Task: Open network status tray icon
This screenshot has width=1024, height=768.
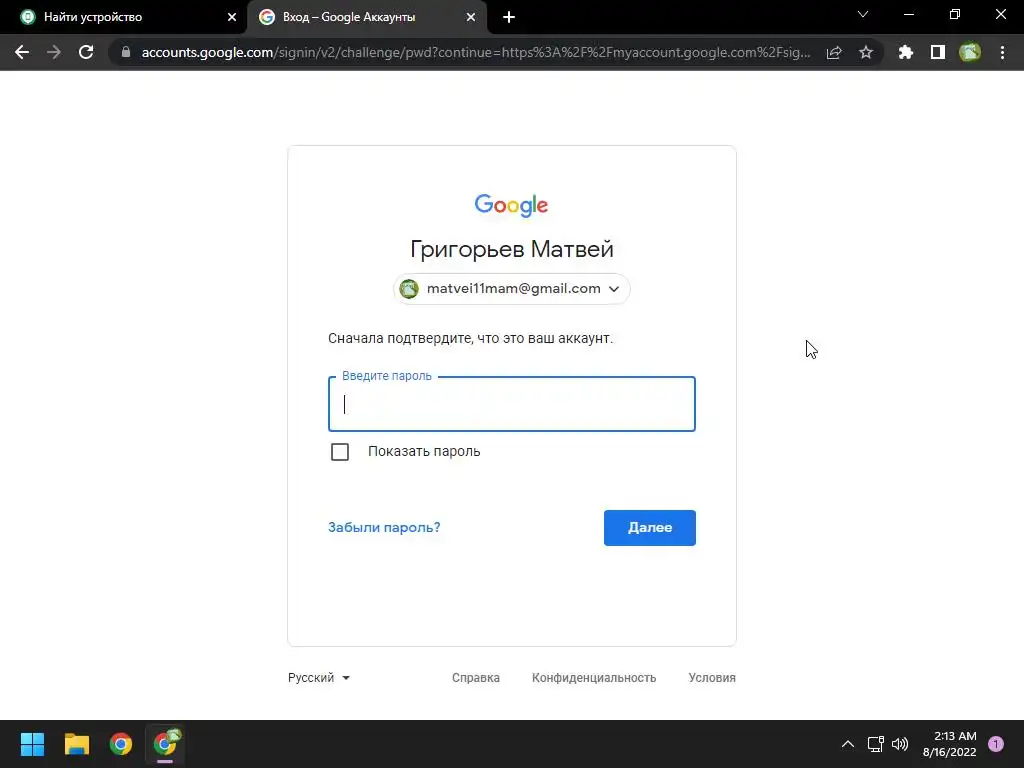Action: pyautogui.click(x=875, y=744)
